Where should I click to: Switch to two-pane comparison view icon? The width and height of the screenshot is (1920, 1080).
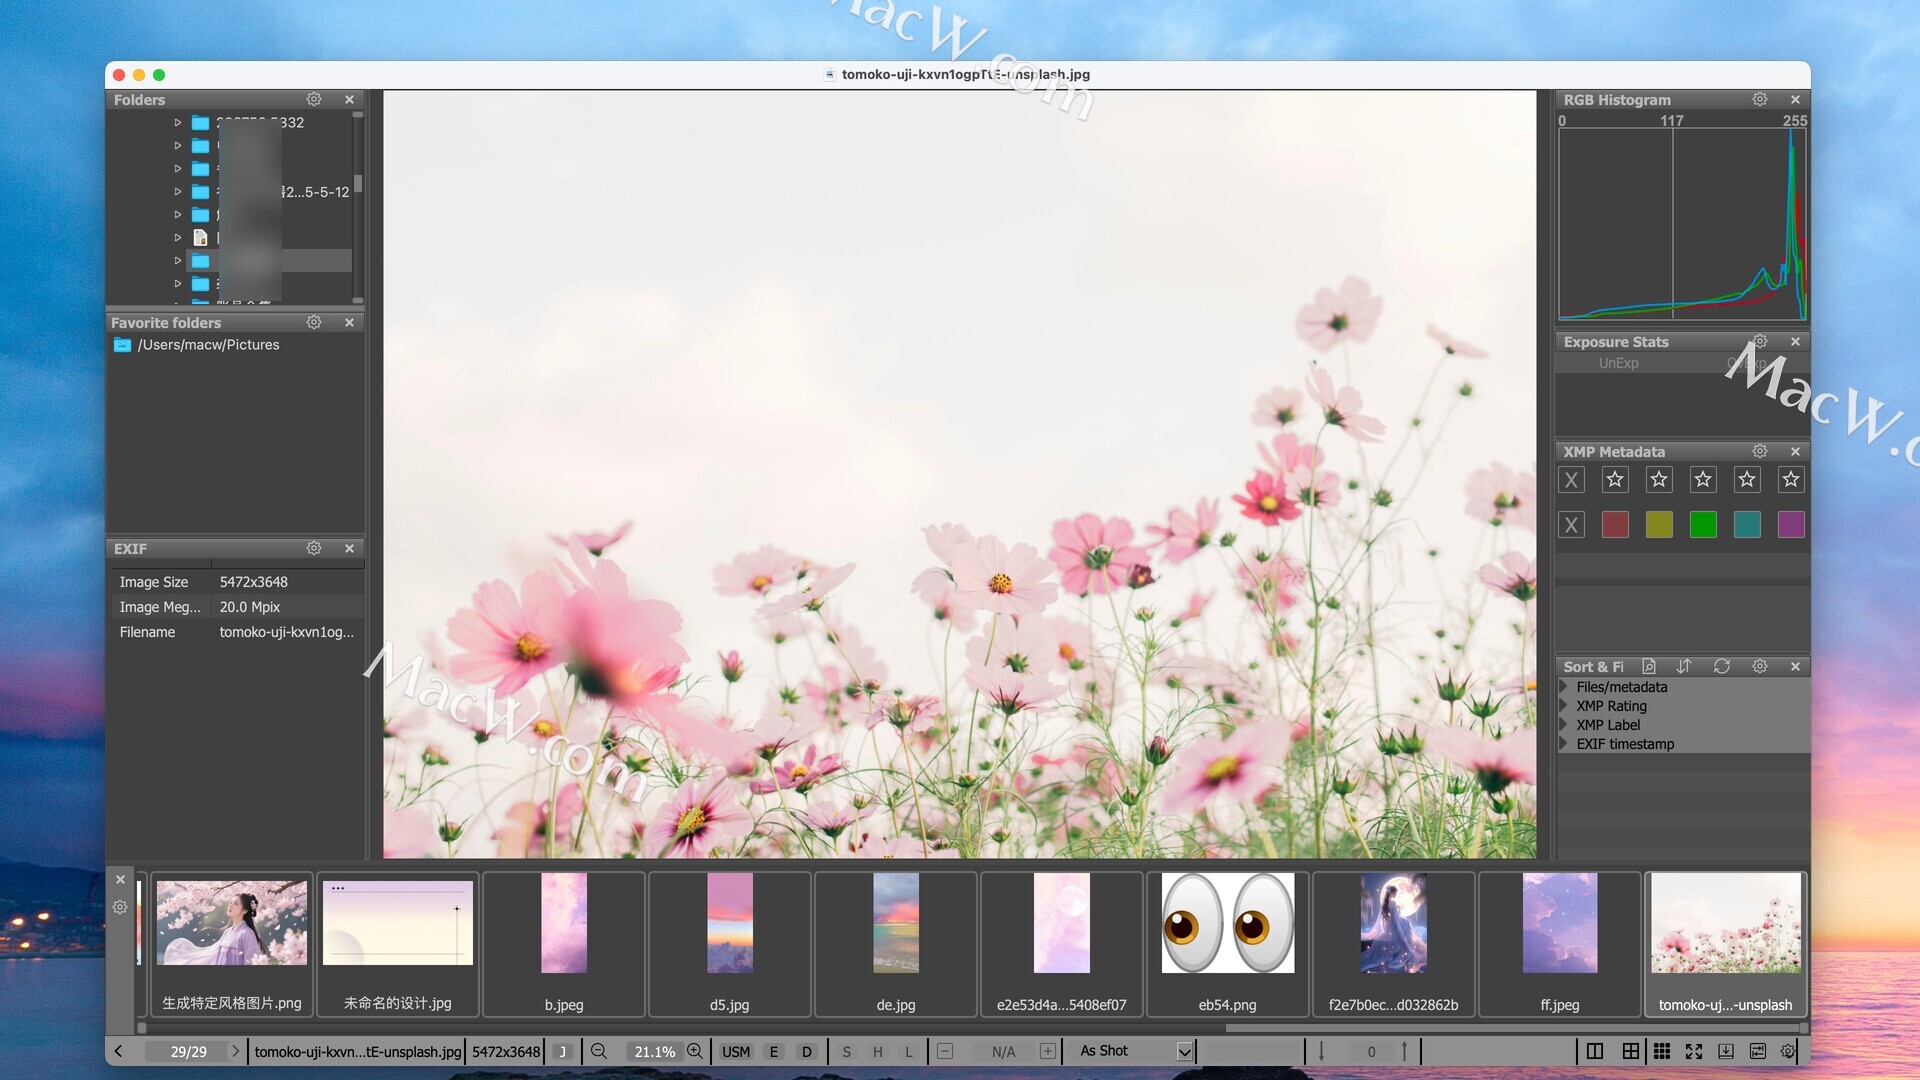click(1595, 1051)
